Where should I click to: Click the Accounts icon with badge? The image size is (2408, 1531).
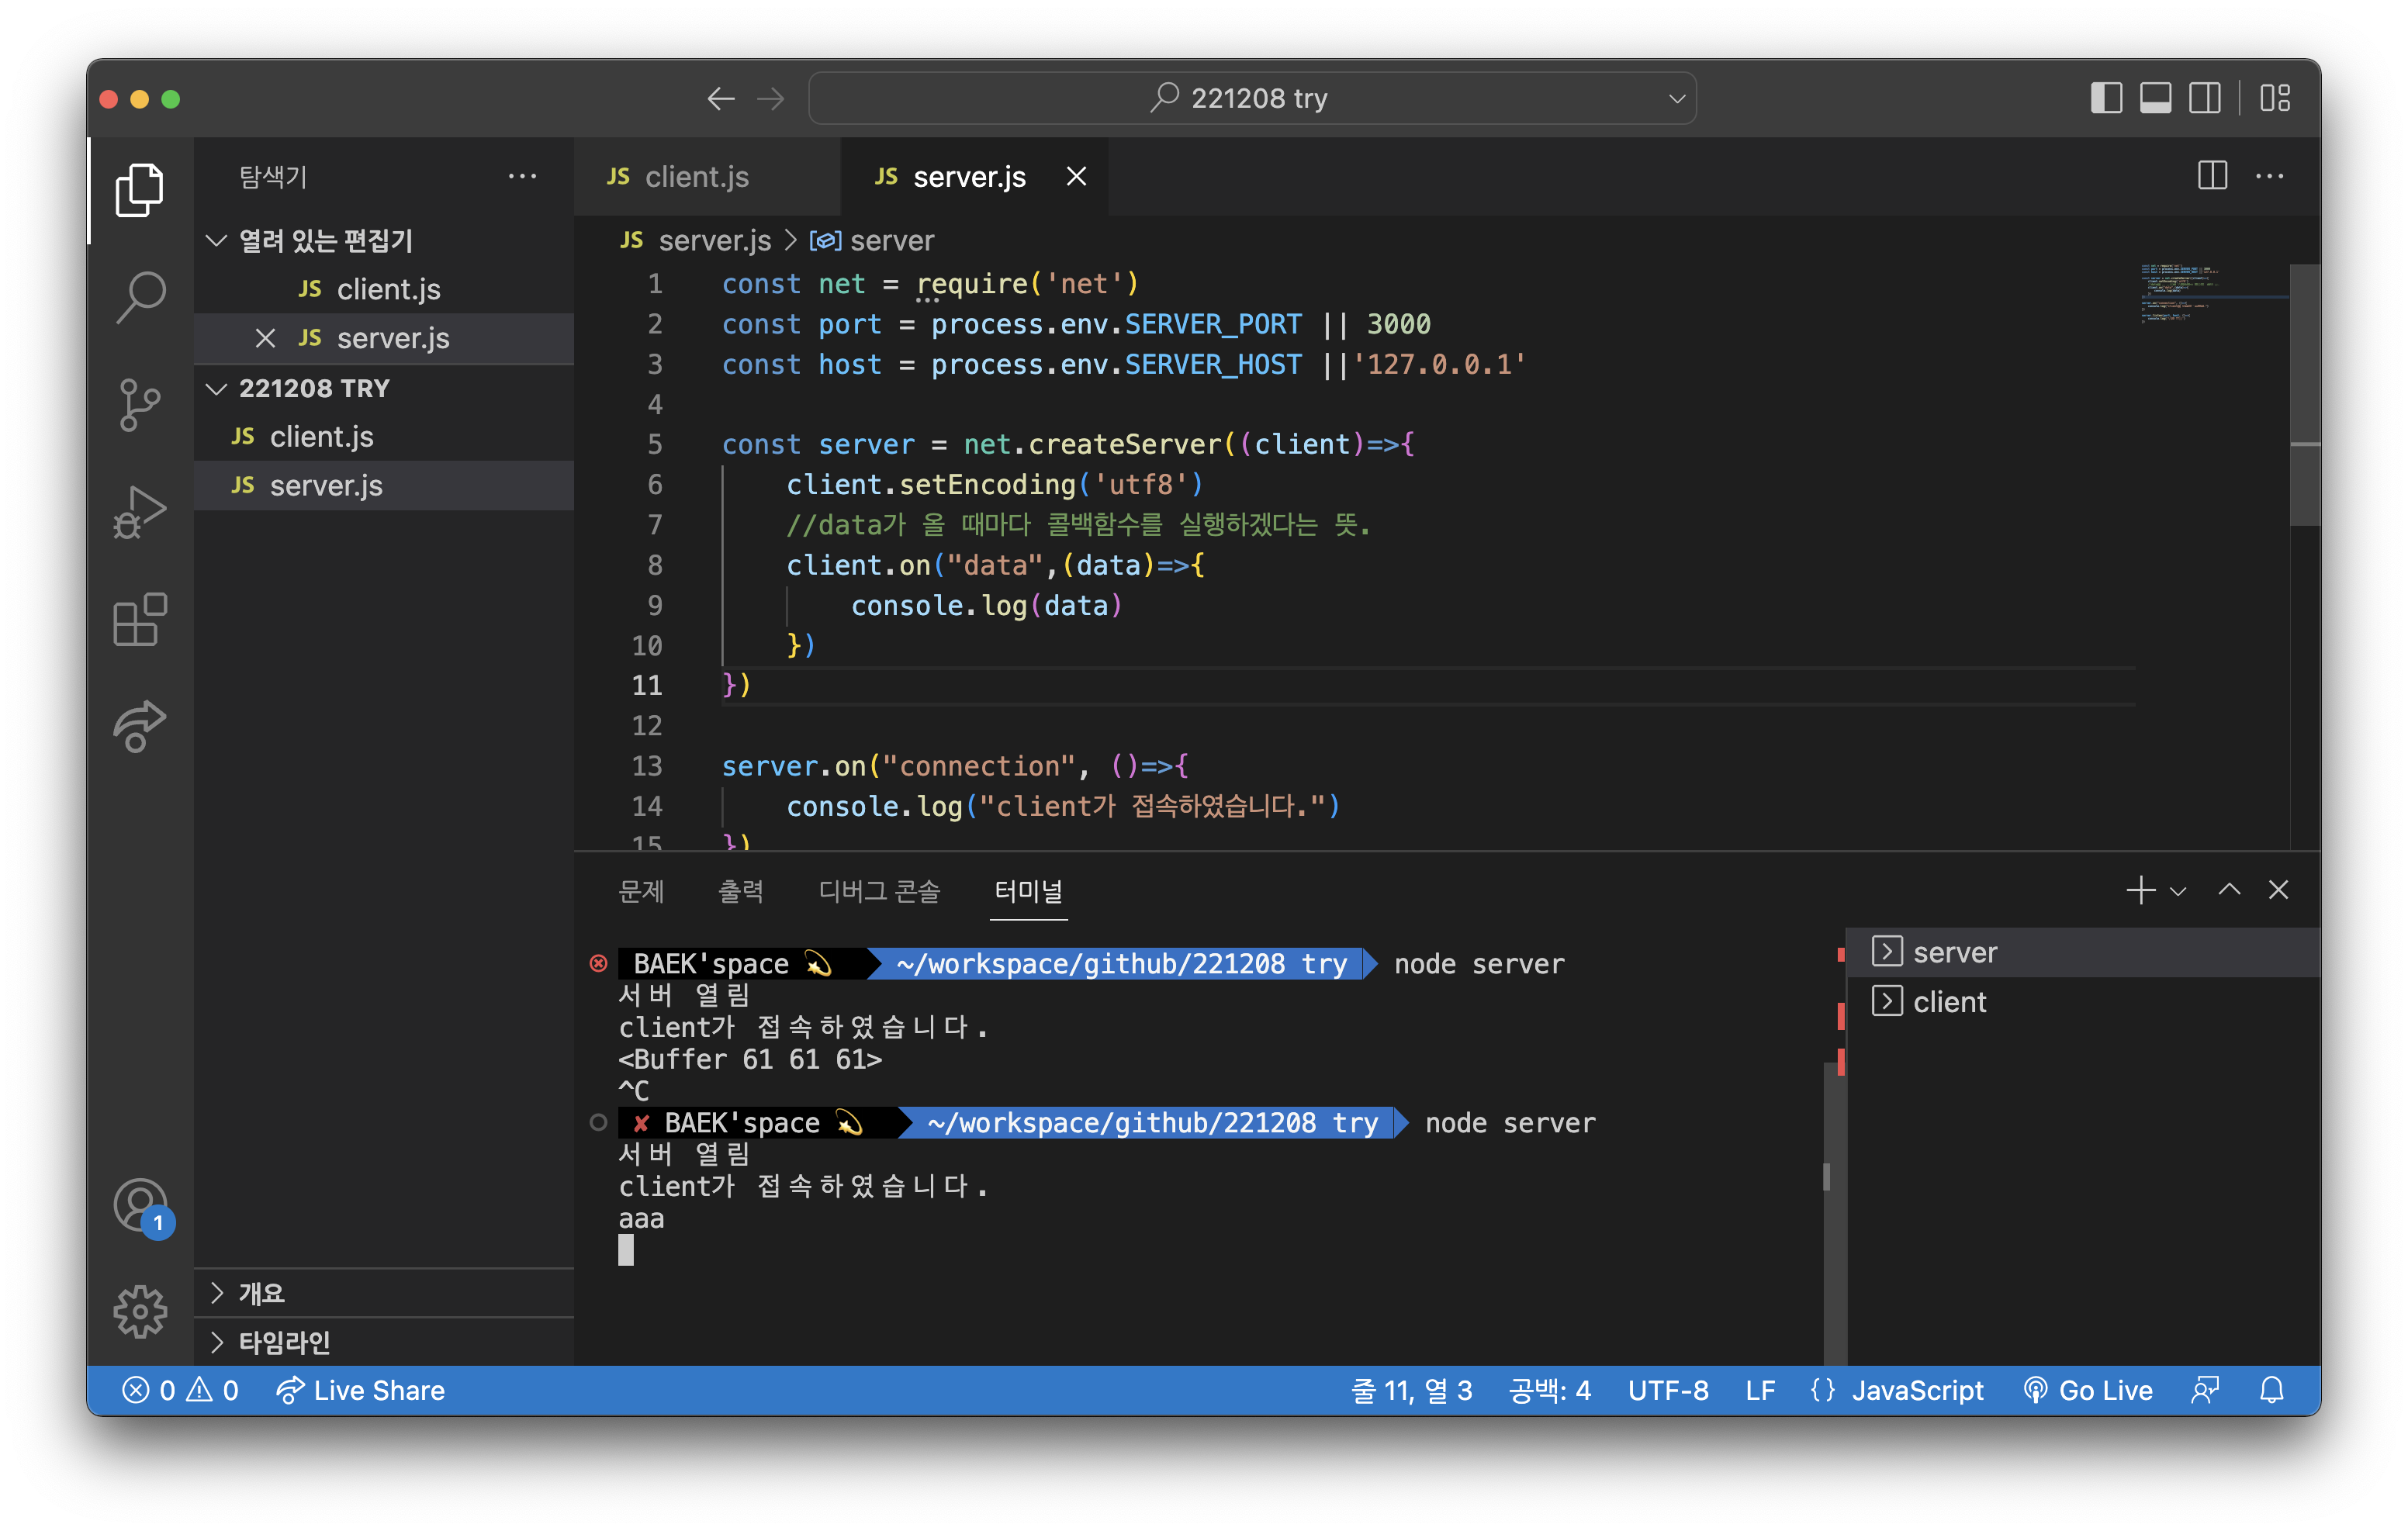click(140, 1204)
